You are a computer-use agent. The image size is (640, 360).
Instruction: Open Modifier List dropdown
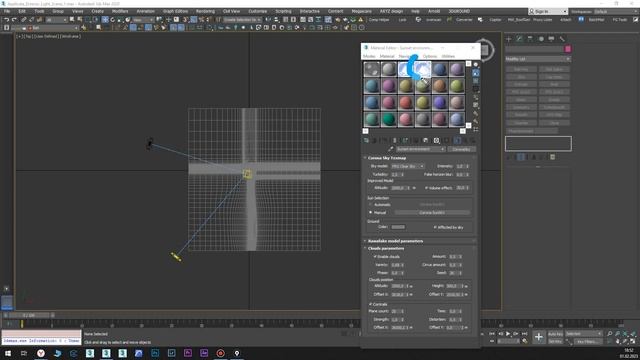[538, 59]
